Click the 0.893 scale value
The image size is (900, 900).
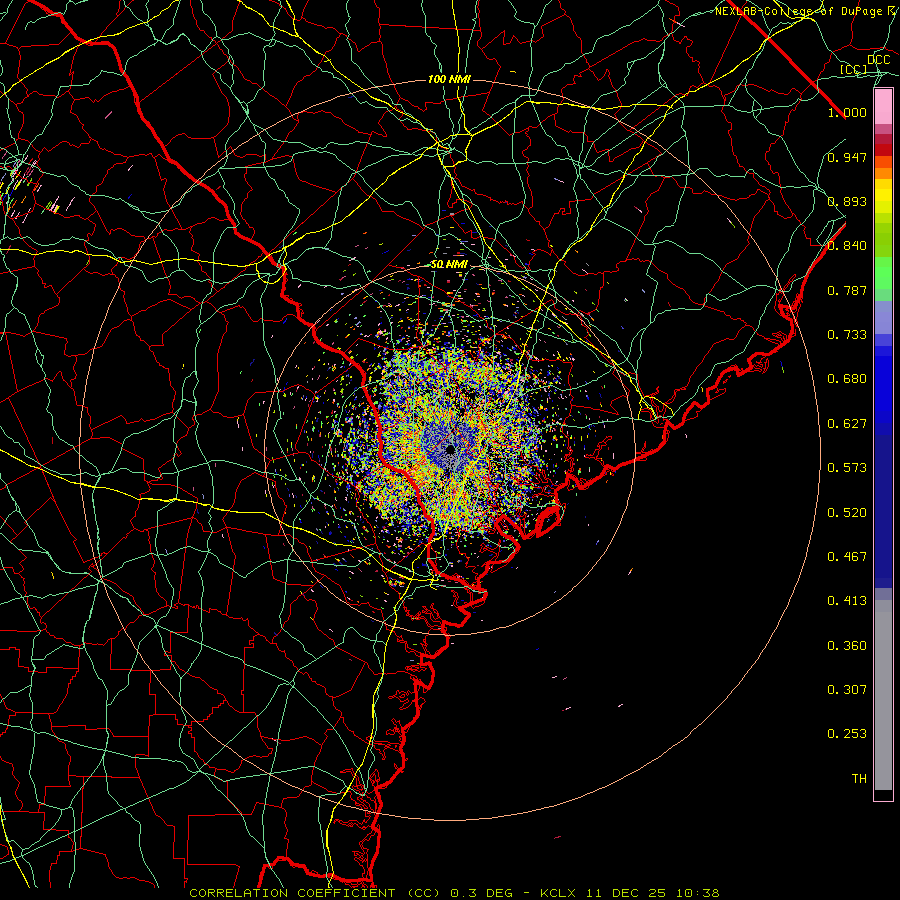click(847, 201)
